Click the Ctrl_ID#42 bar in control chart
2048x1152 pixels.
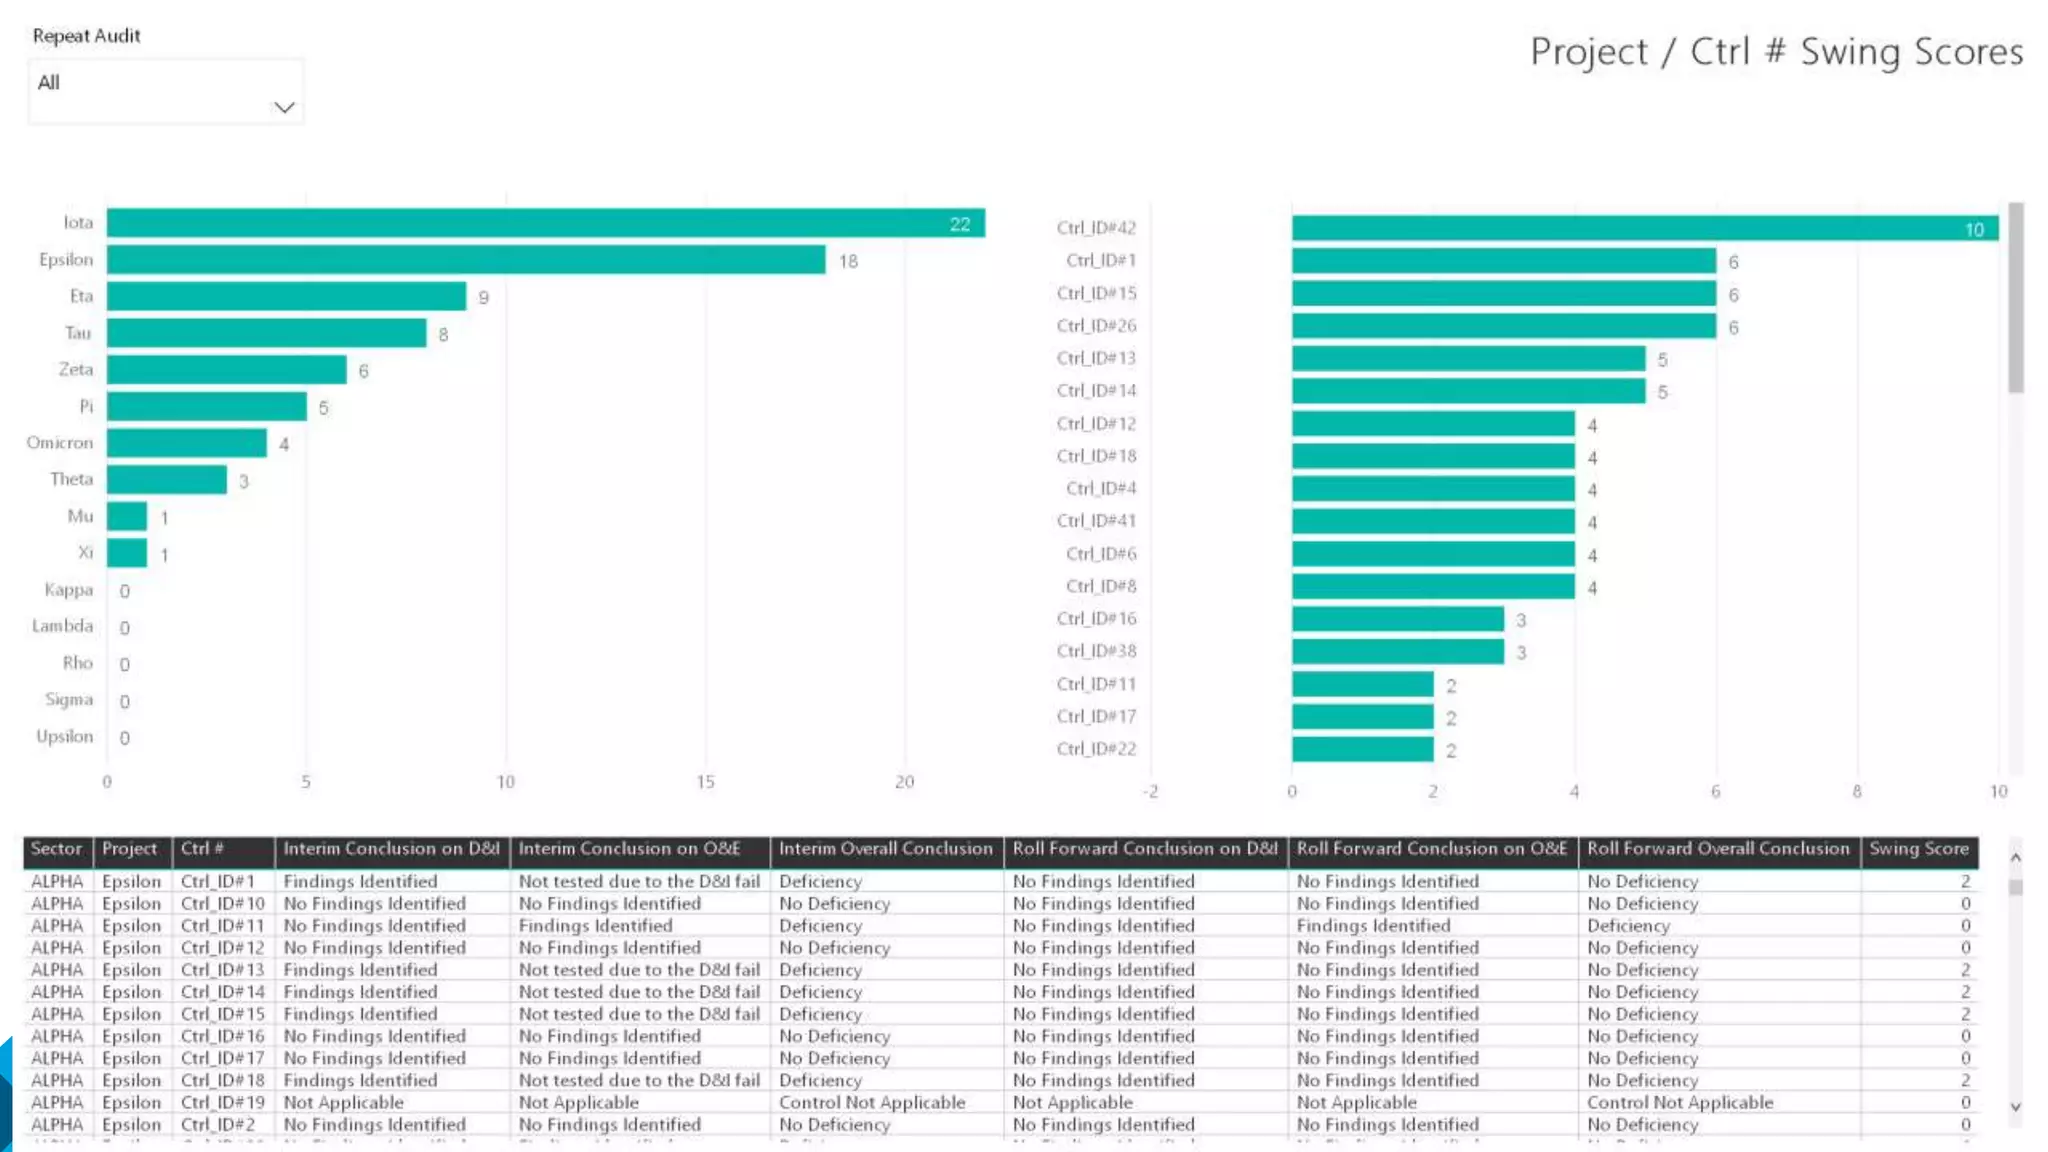pyautogui.click(x=1643, y=228)
